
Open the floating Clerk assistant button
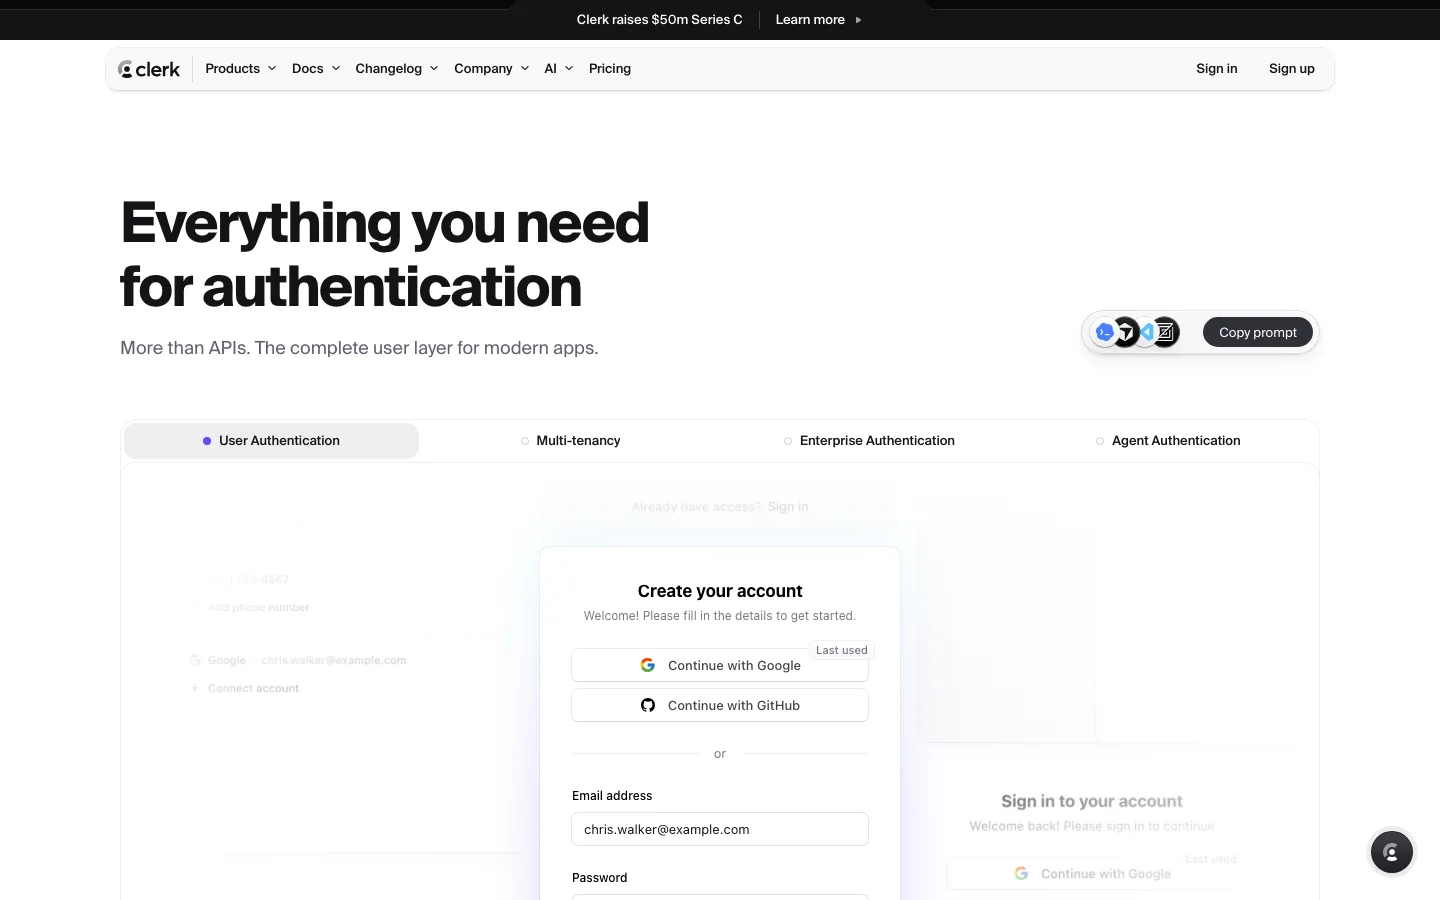pos(1391,852)
